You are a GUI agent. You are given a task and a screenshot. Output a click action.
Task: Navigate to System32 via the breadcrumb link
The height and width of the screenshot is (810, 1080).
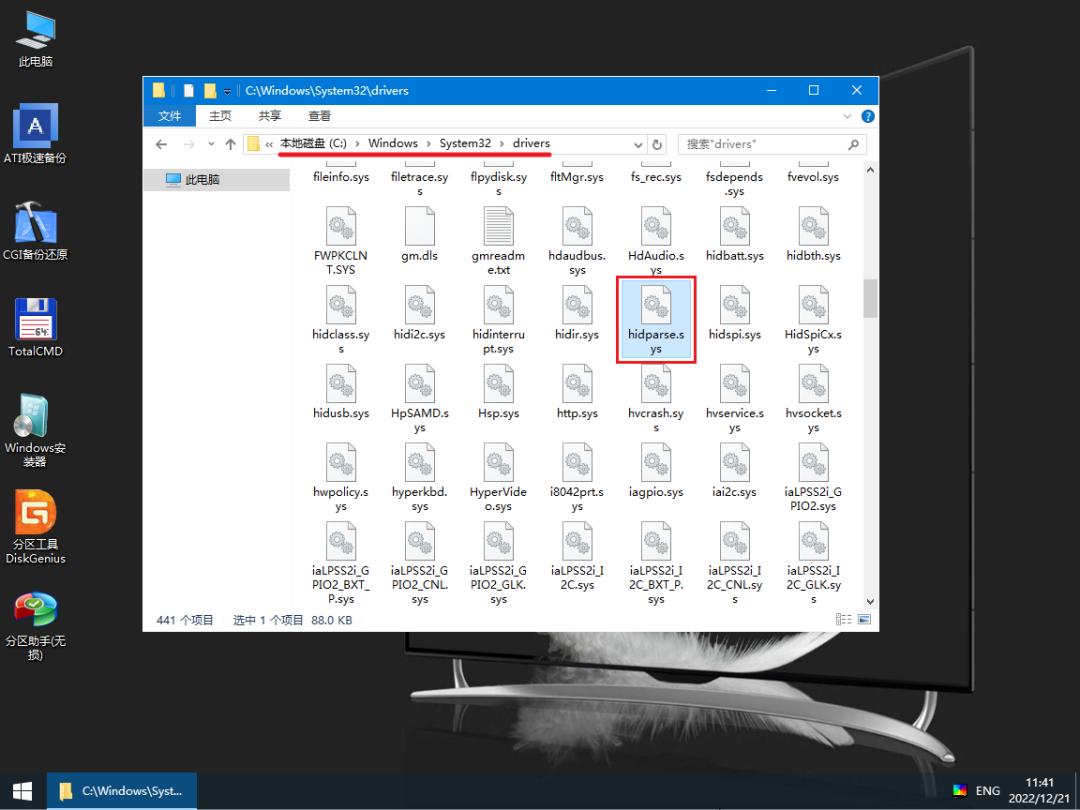[x=464, y=143]
